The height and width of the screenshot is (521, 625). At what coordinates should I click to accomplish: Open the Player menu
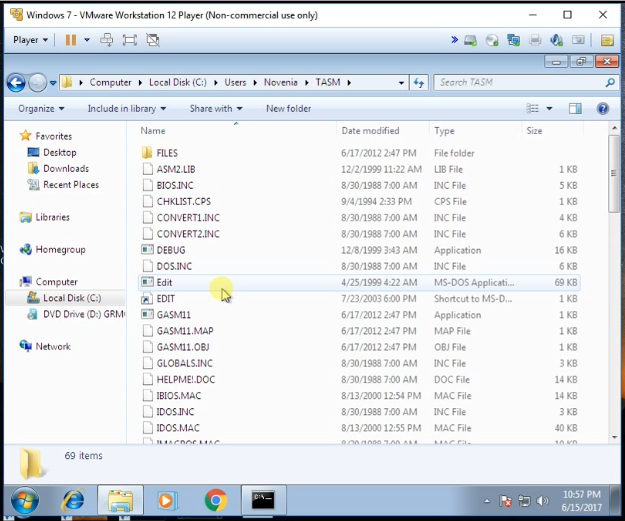click(x=30, y=40)
